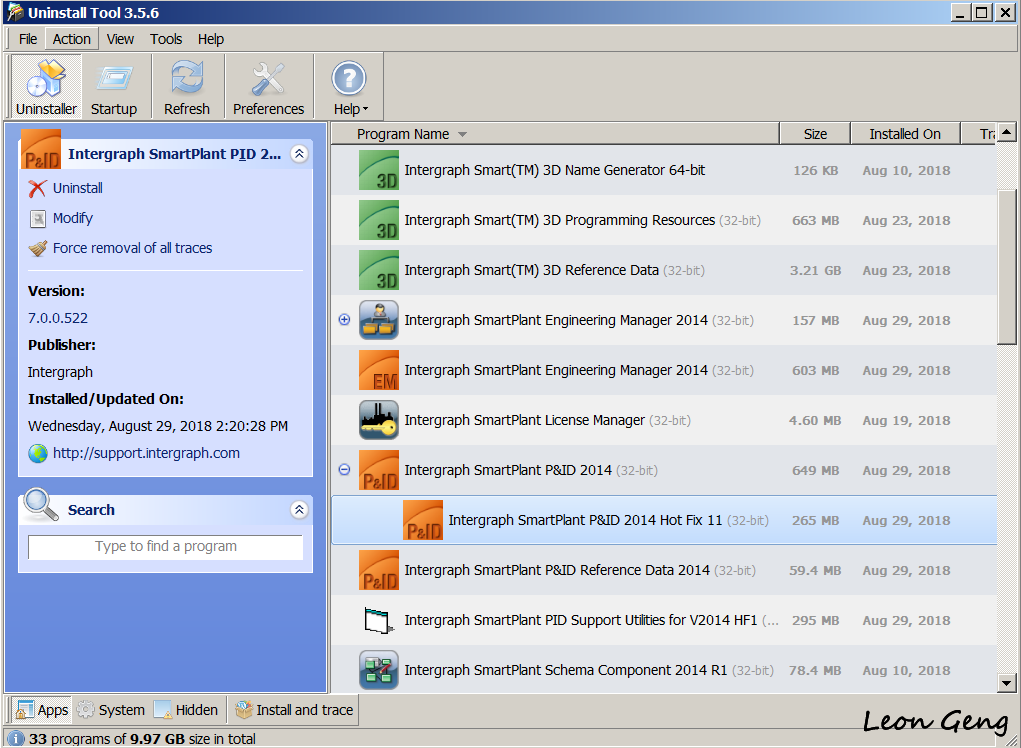The width and height of the screenshot is (1021, 748).
Task: Click the Schema Component 2014 R1 icon
Action: (379, 671)
